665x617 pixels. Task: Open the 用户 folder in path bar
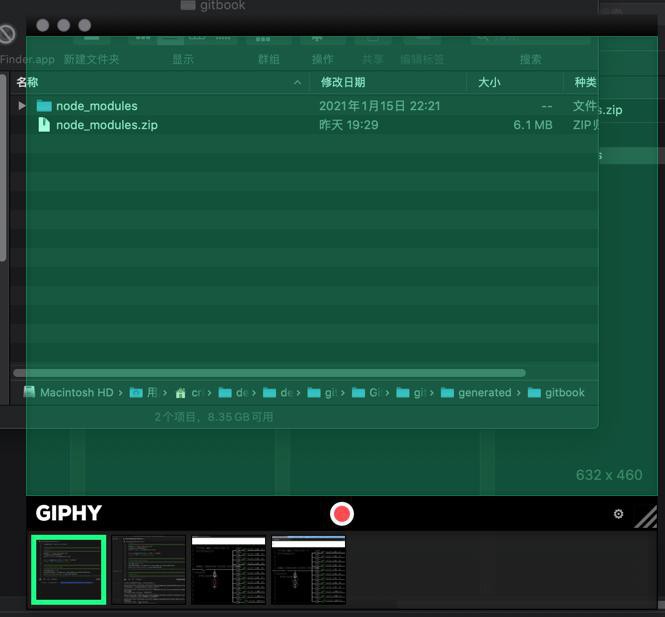(x=143, y=393)
